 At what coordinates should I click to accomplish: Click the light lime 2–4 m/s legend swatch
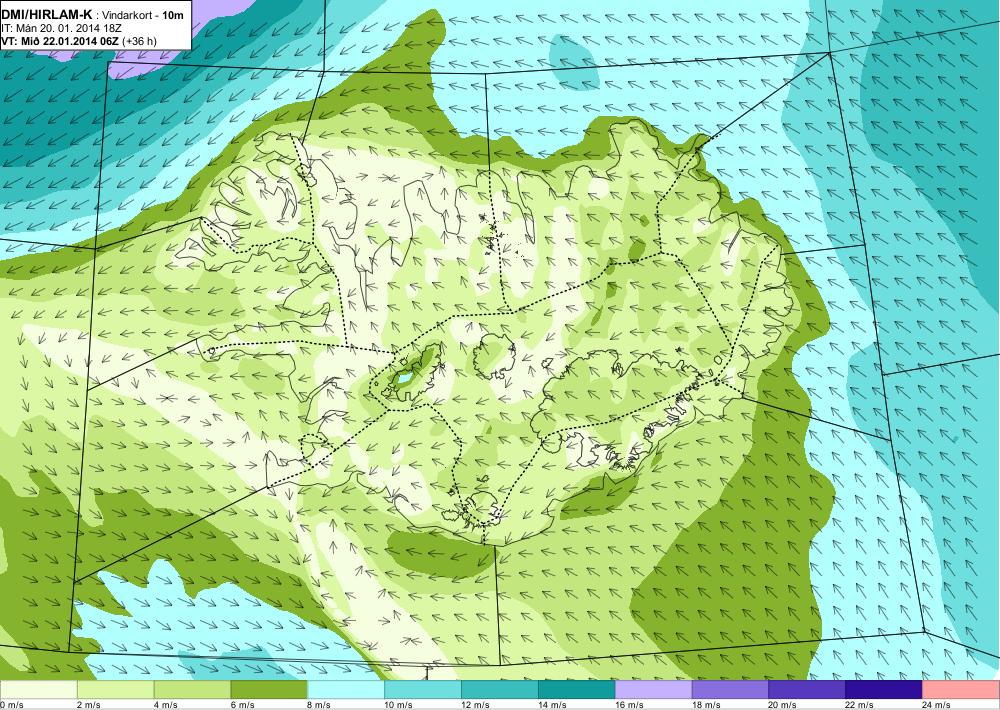pyautogui.click(x=115, y=690)
